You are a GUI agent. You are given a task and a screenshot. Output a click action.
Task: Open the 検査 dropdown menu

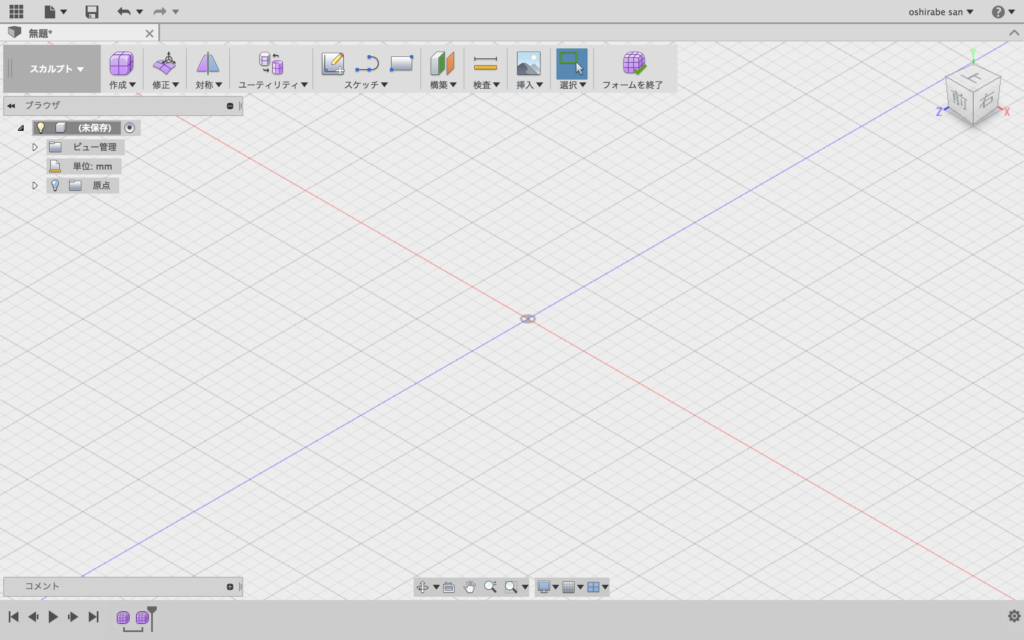pyautogui.click(x=486, y=85)
